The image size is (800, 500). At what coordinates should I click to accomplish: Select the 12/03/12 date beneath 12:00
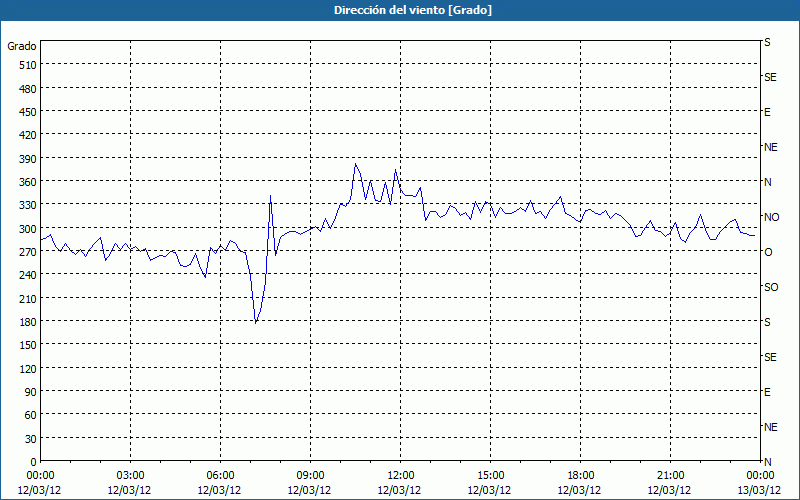coord(399,491)
